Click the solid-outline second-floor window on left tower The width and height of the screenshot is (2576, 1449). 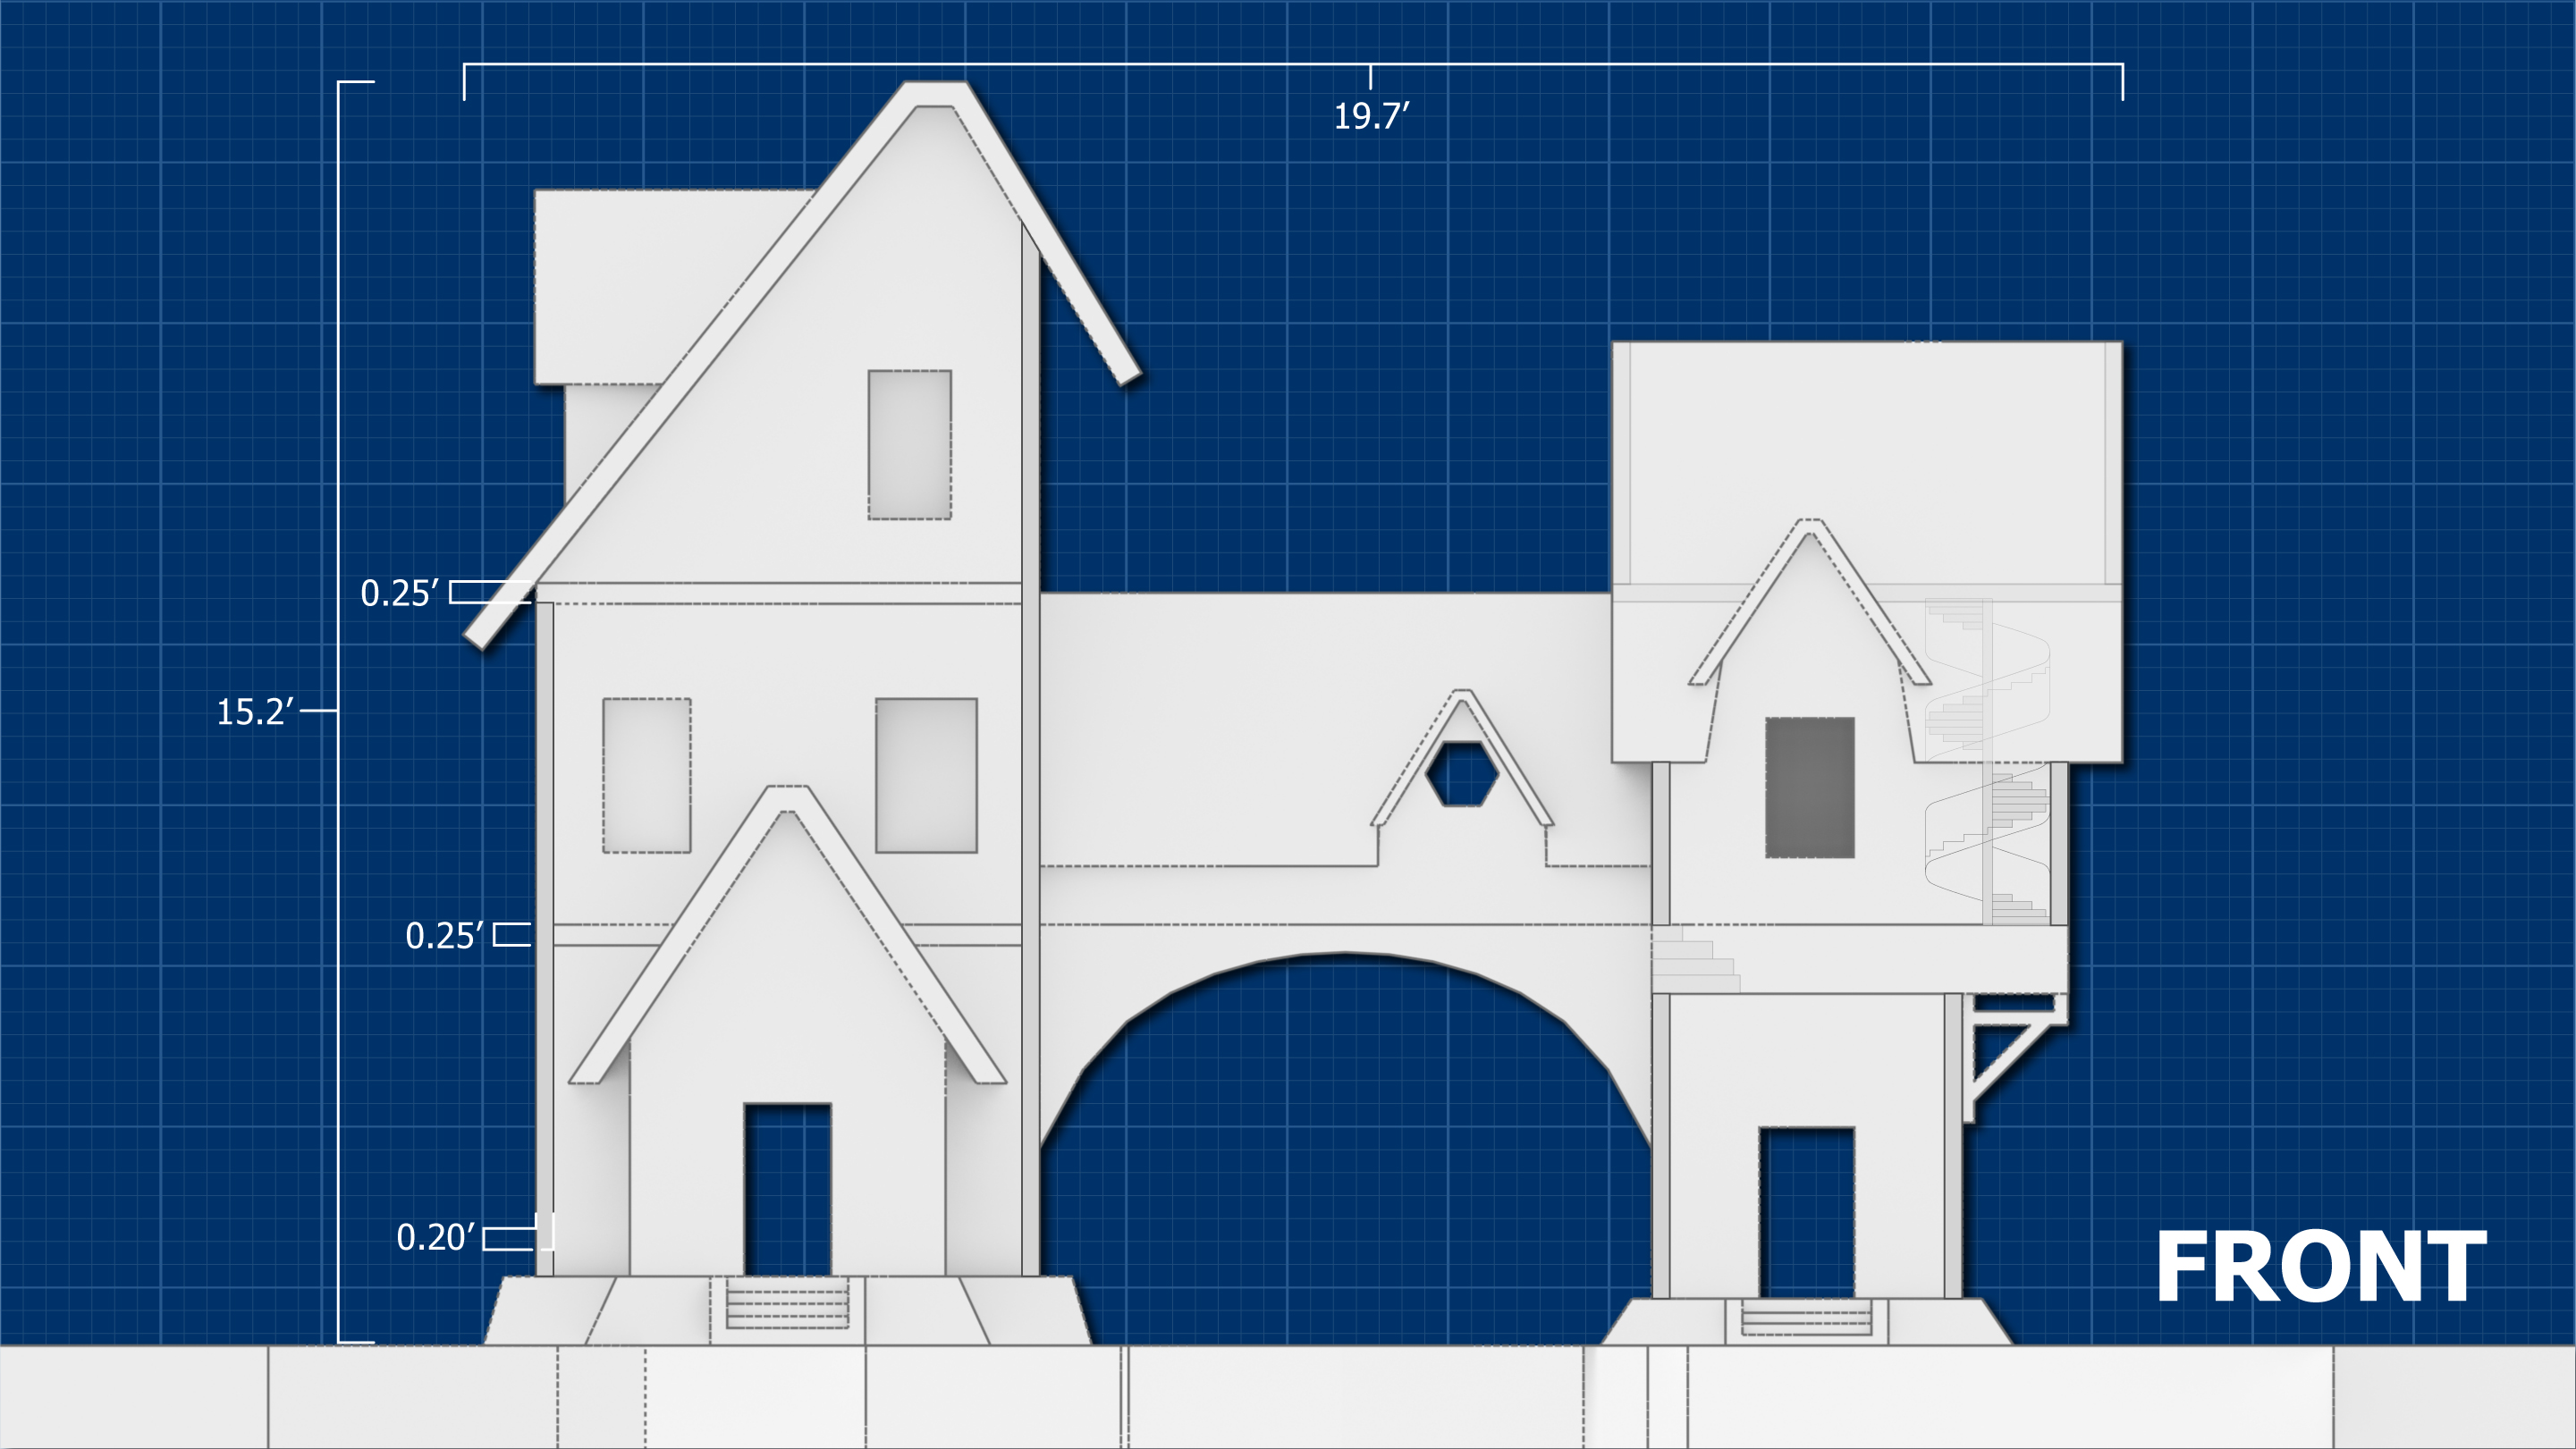(x=926, y=776)
